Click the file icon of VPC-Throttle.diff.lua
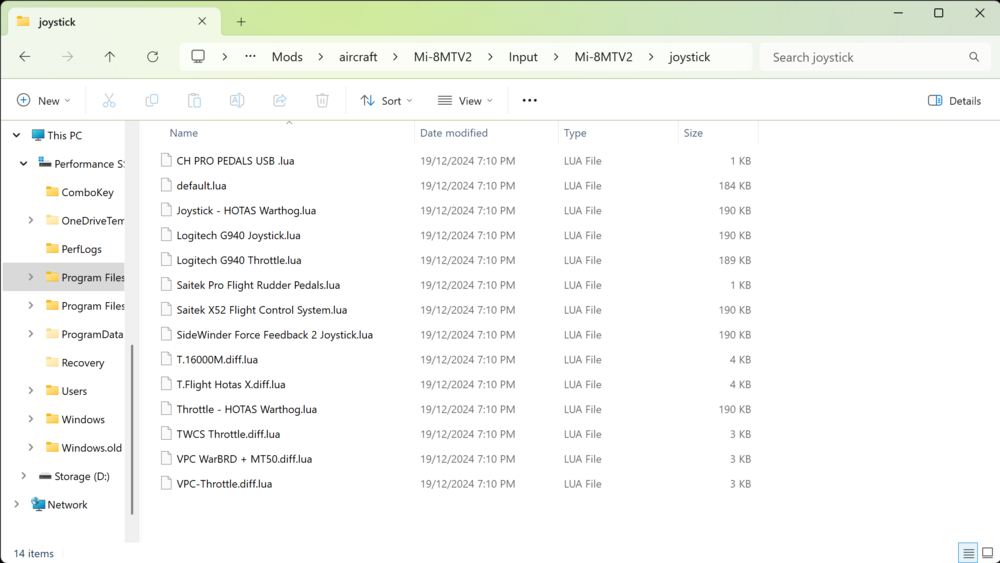1000x563 pixels. tap(166, 483)
